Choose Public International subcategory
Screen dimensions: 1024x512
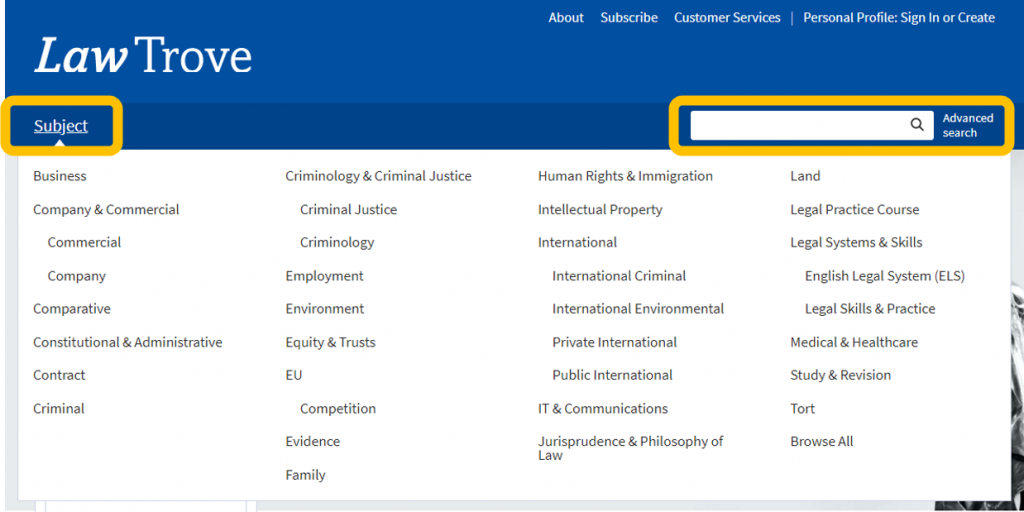612,375
